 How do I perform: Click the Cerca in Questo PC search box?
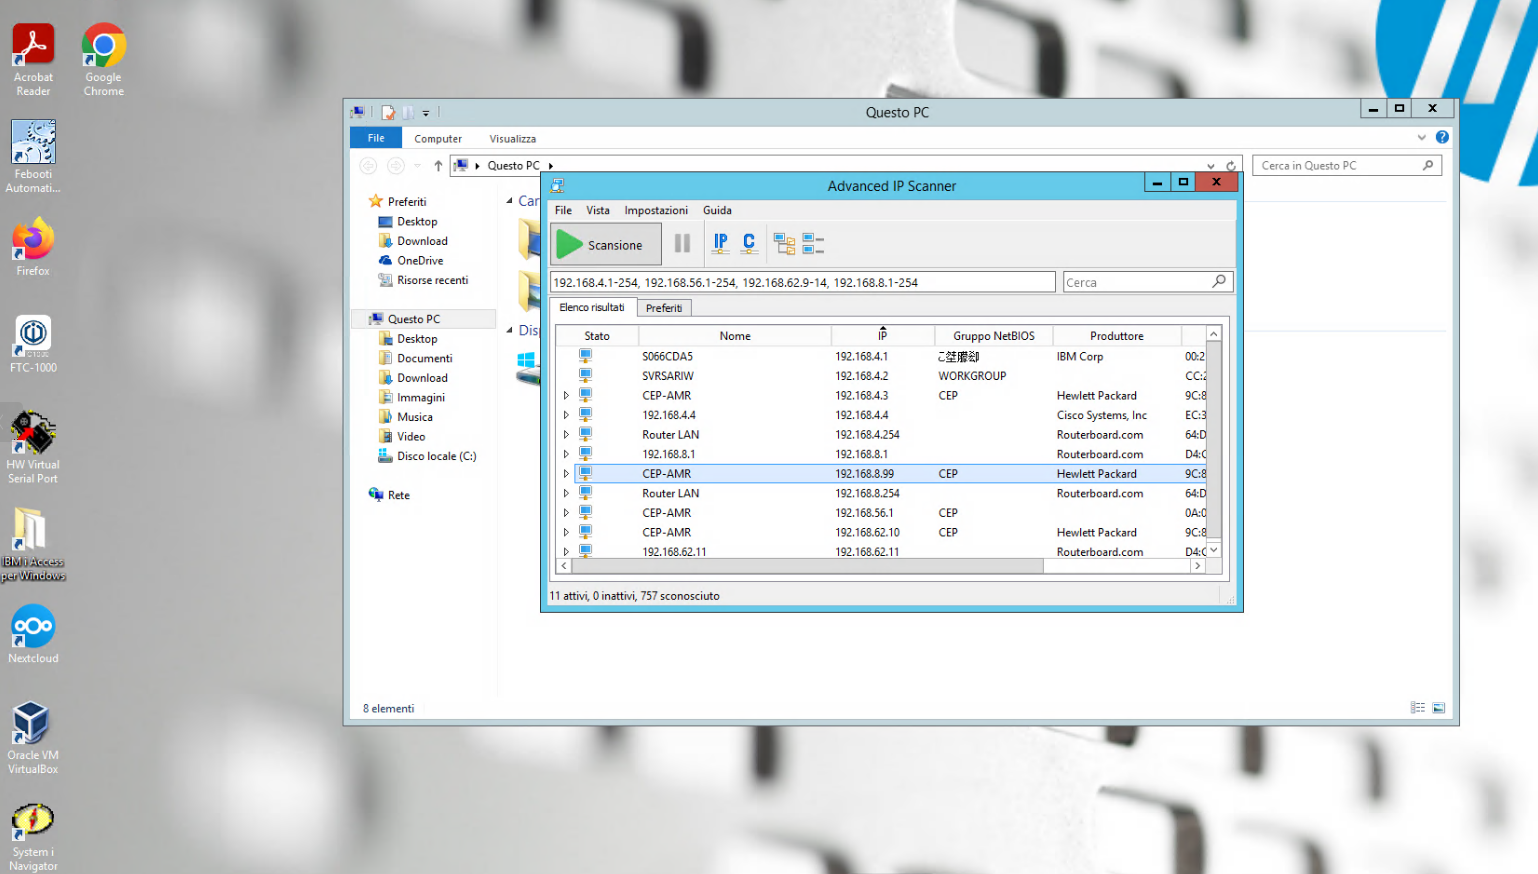pyautogui.click(x=1347, y=166)
